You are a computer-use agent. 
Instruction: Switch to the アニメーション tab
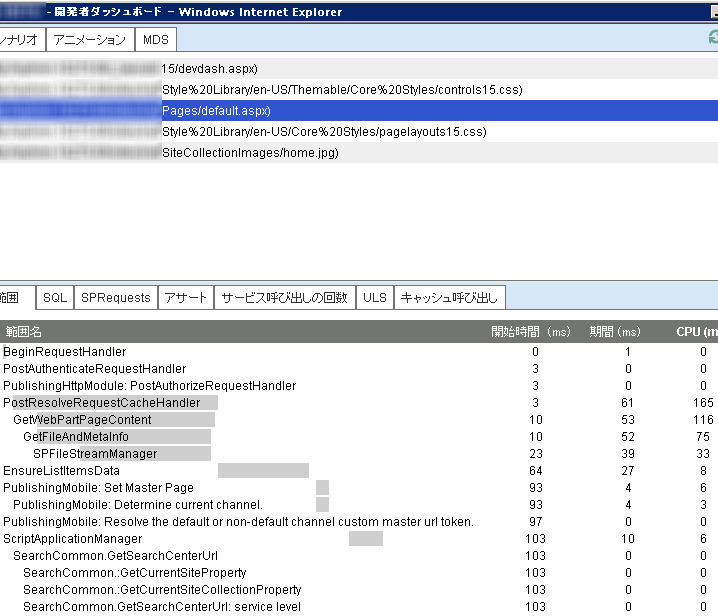90,40
